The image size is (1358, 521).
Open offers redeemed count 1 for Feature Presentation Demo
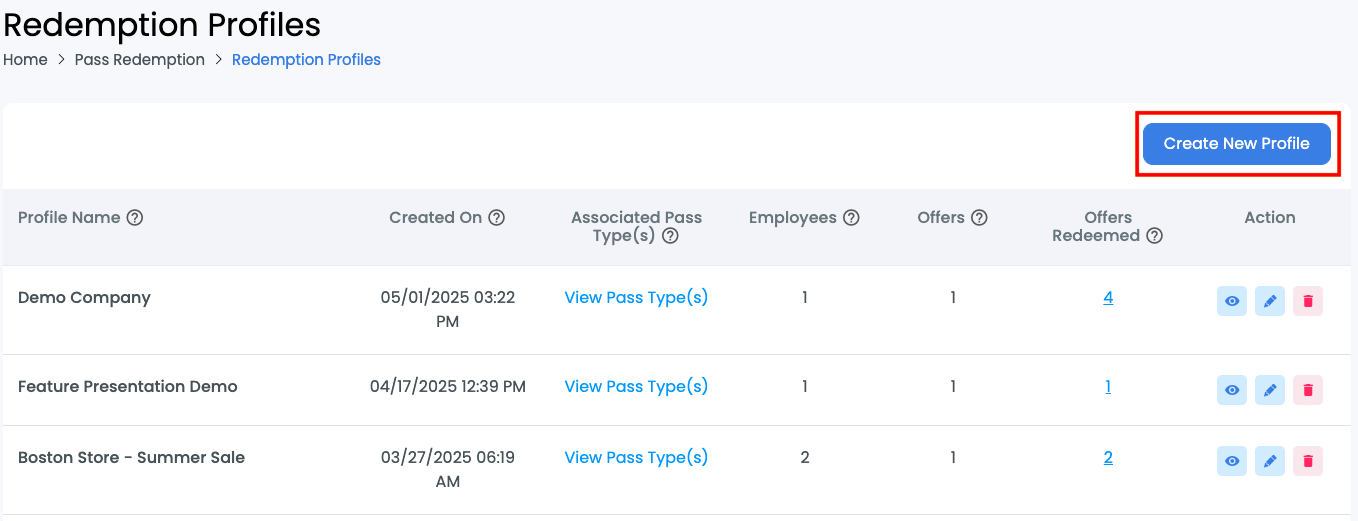click(1108, 386)
